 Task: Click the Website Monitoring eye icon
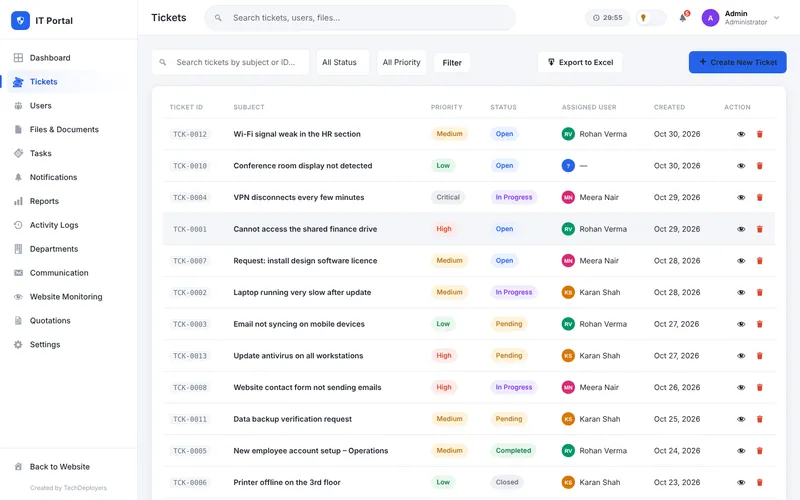(18, 296)
